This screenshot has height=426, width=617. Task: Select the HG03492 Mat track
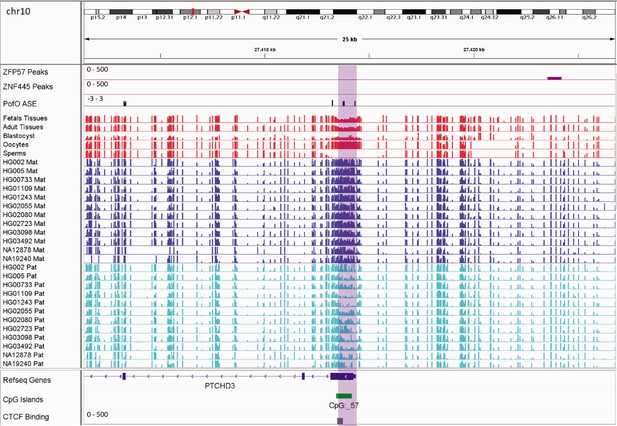click(24, 241)
